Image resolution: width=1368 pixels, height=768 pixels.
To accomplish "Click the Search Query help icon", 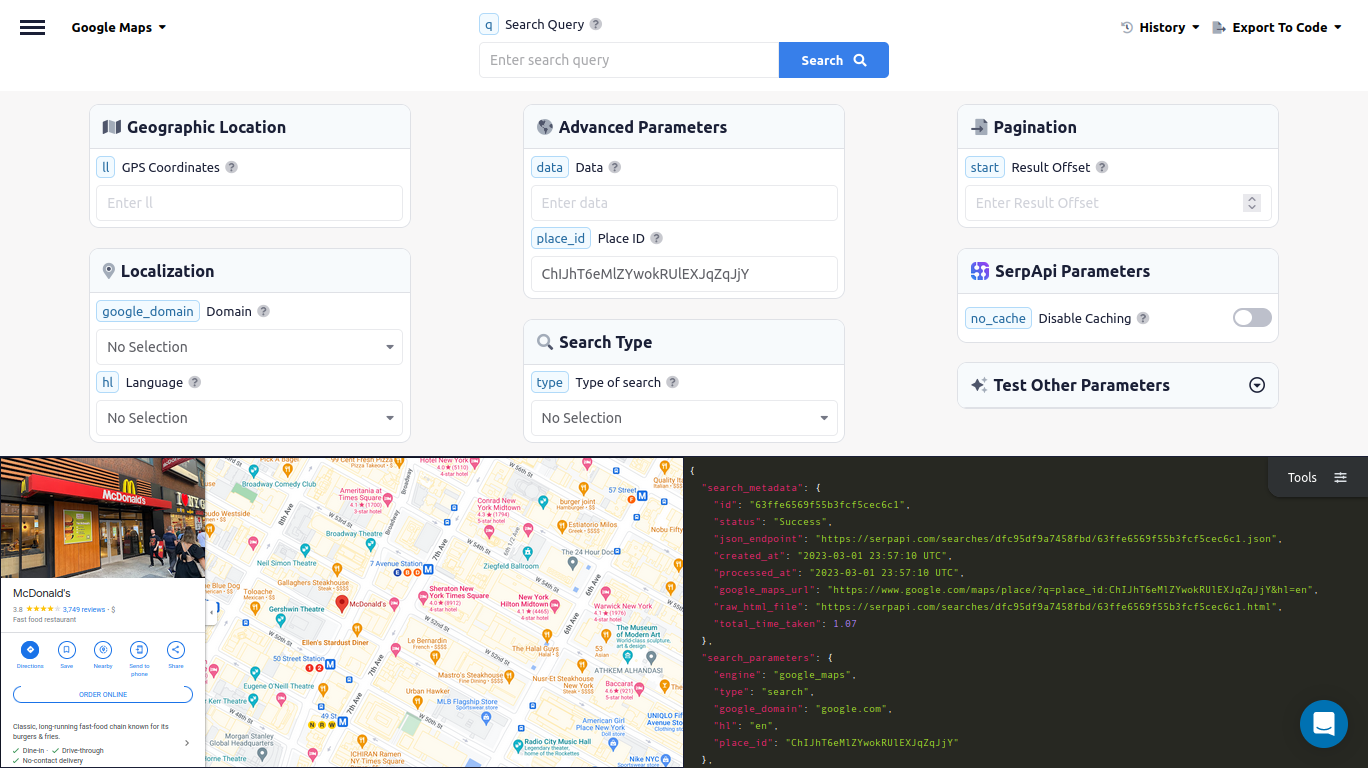I will click(596, 24).
